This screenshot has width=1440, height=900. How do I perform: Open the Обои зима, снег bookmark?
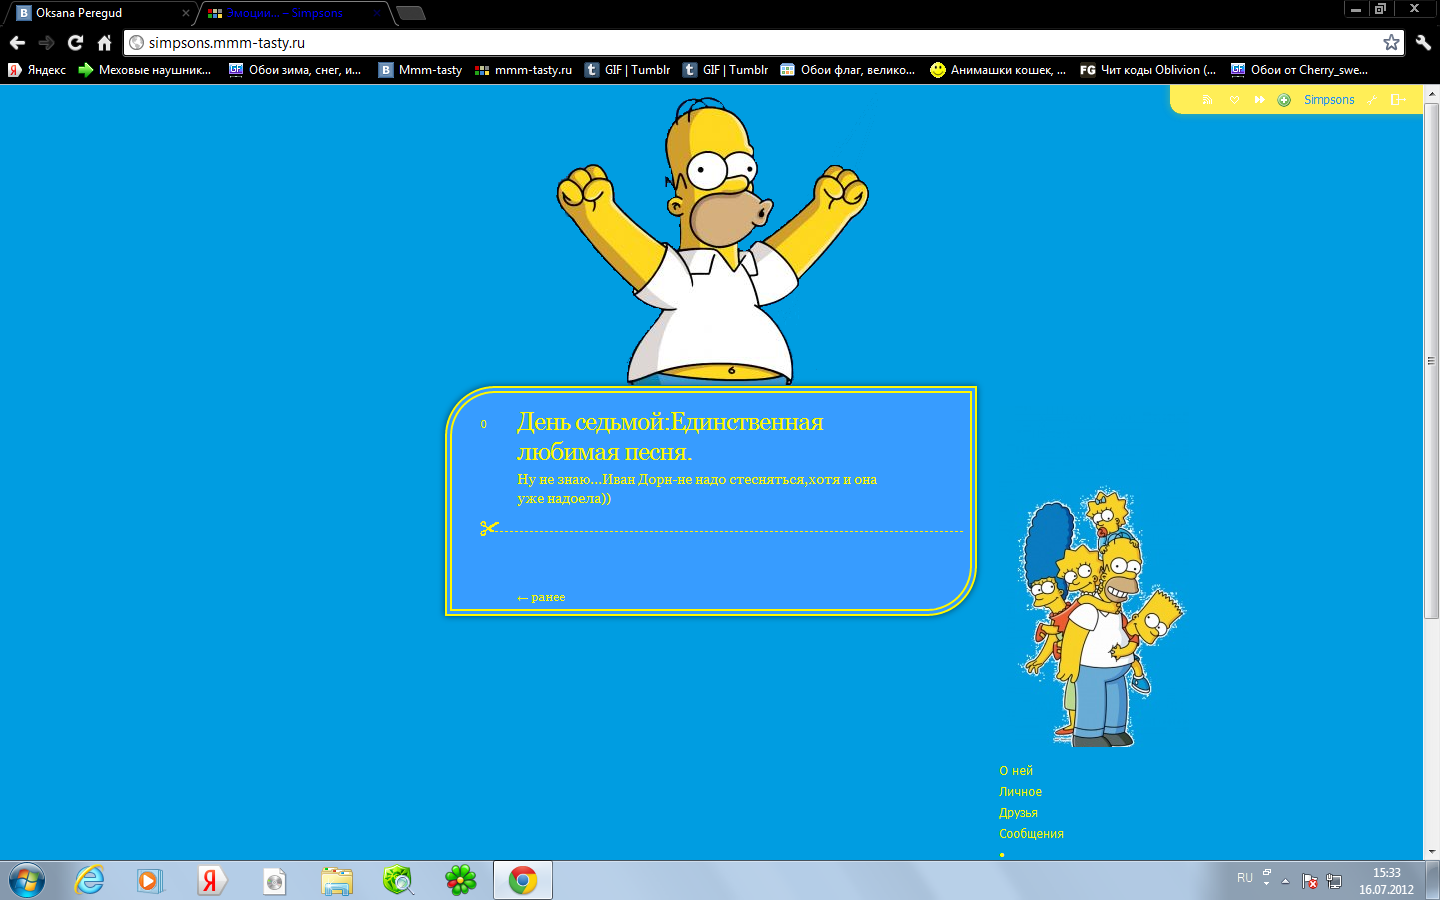click(295, 70)
